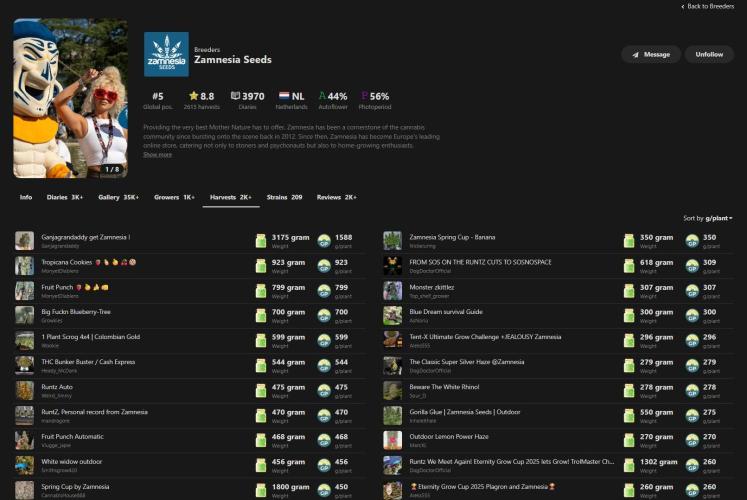This screenshot has height=500, width=747.
Task: Click the GP badge icon next to 300
Action: [692, 316]
